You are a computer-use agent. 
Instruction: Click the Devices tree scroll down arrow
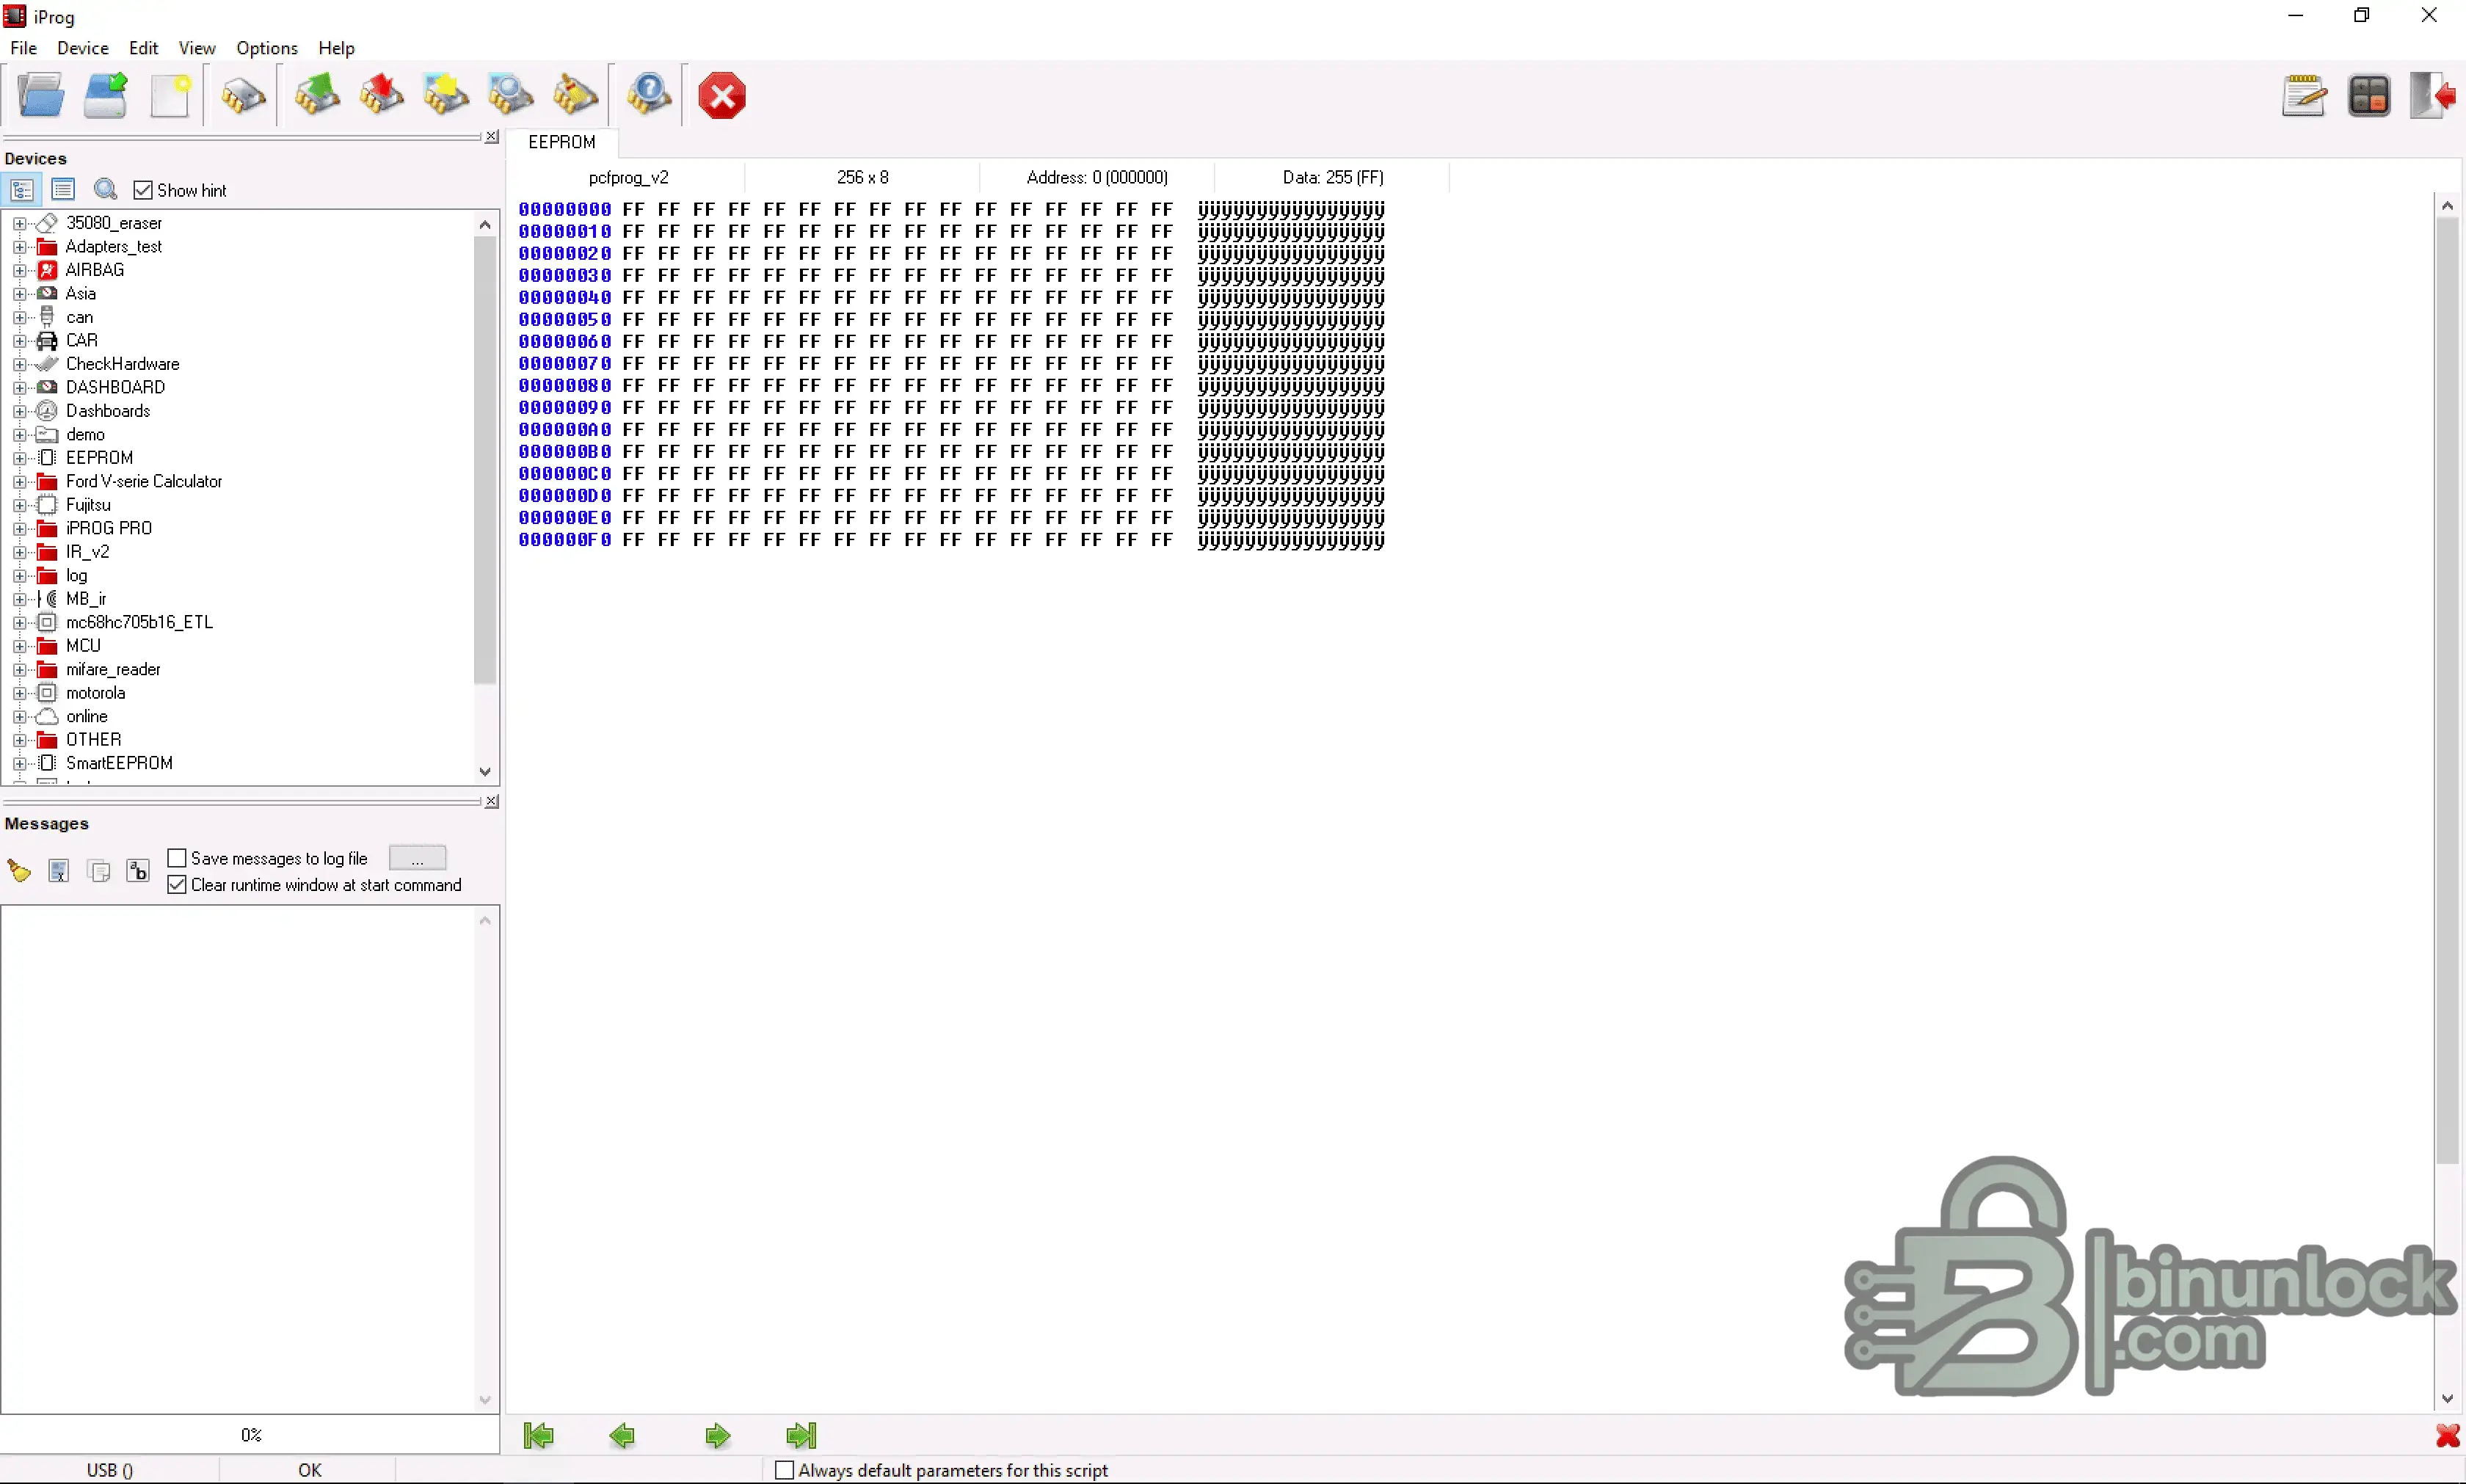485,772
